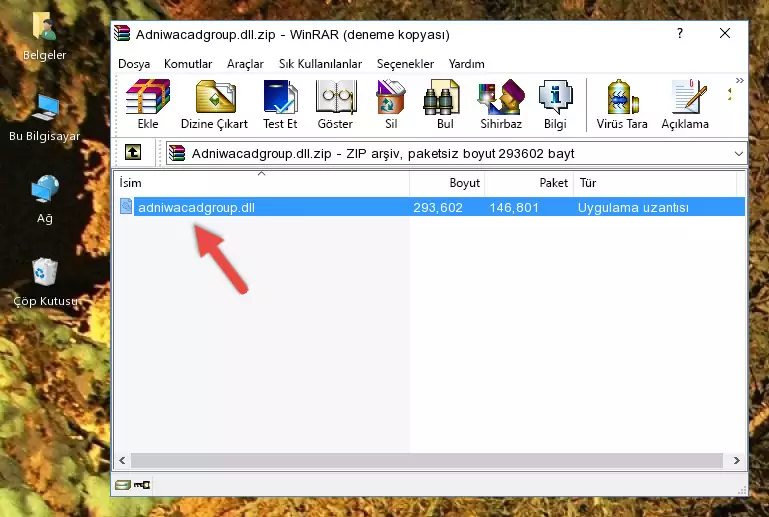This screenshot has width=769, height=517.
Task: Launch the Sihirbaz wizard
Action: pos(501,104)
